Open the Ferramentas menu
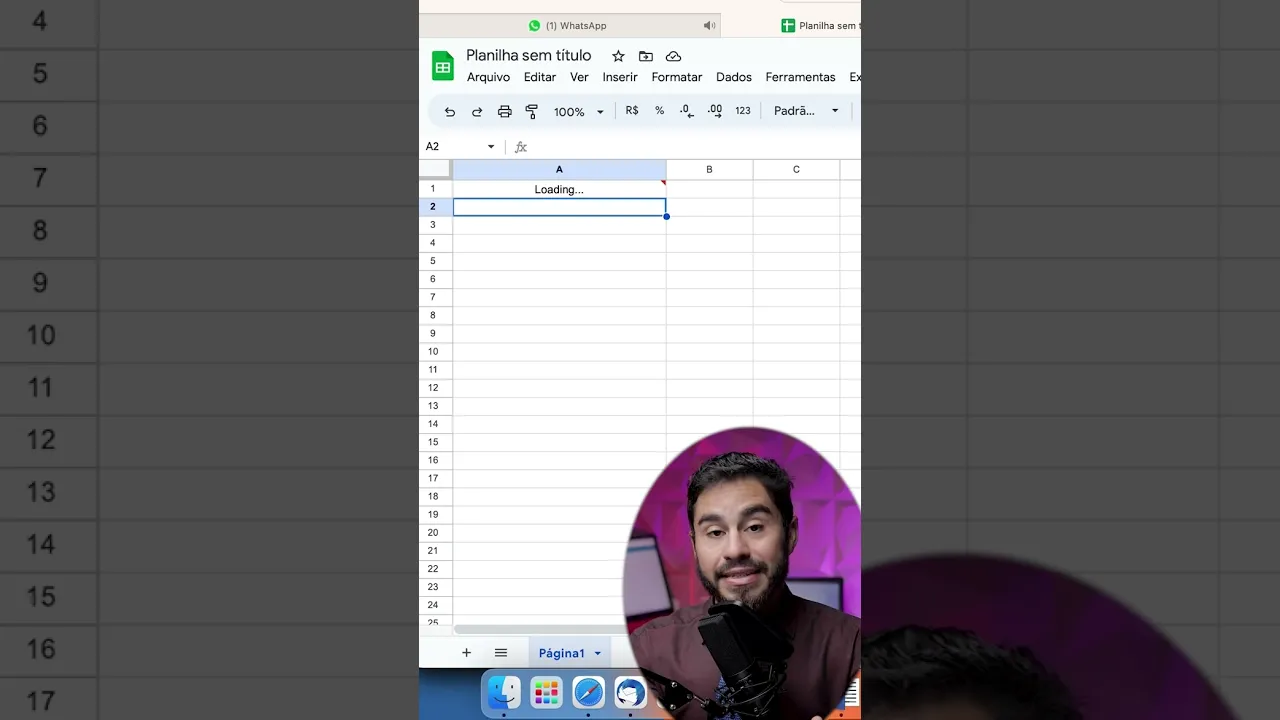The height and width of the screenshot is (720, 1280). (x=800, y=77)
